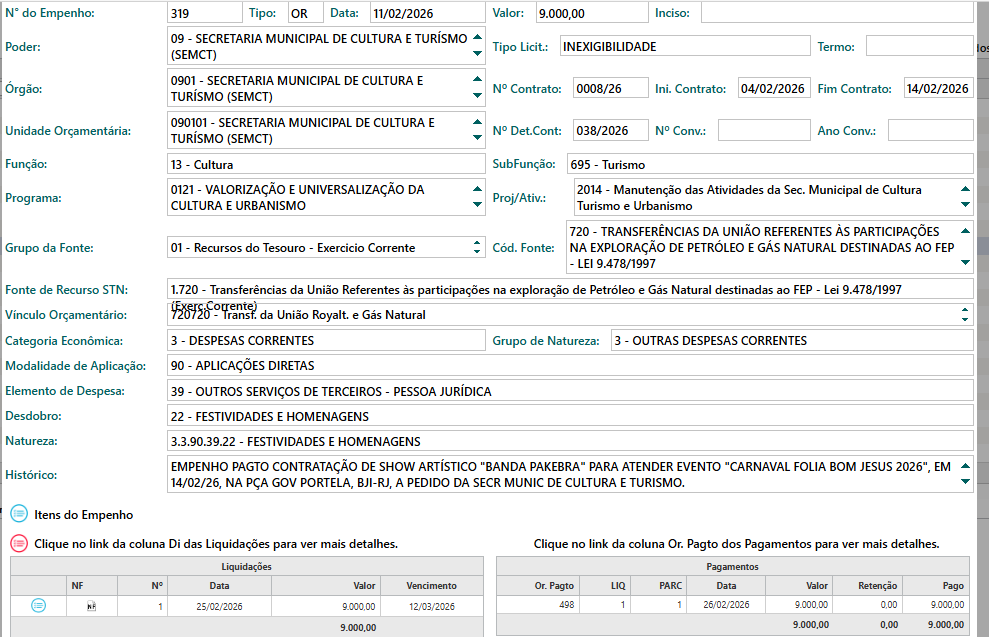989x637 pixels.
Task: Click the empty Nº Conv. field
Action: pyautogui.click(x=763, y=131)
